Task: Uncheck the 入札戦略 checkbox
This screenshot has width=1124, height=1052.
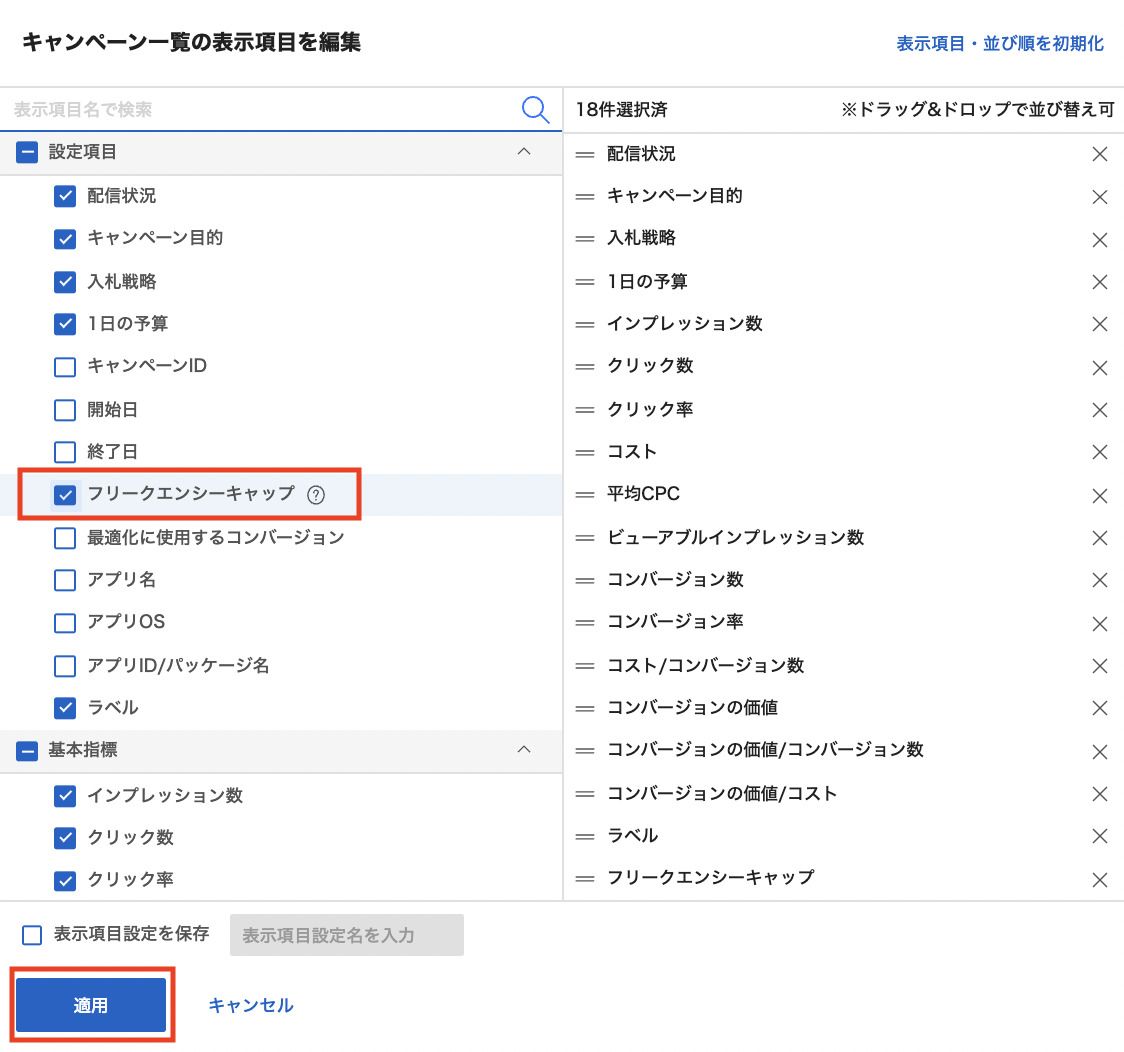Action: click(65, 282)
